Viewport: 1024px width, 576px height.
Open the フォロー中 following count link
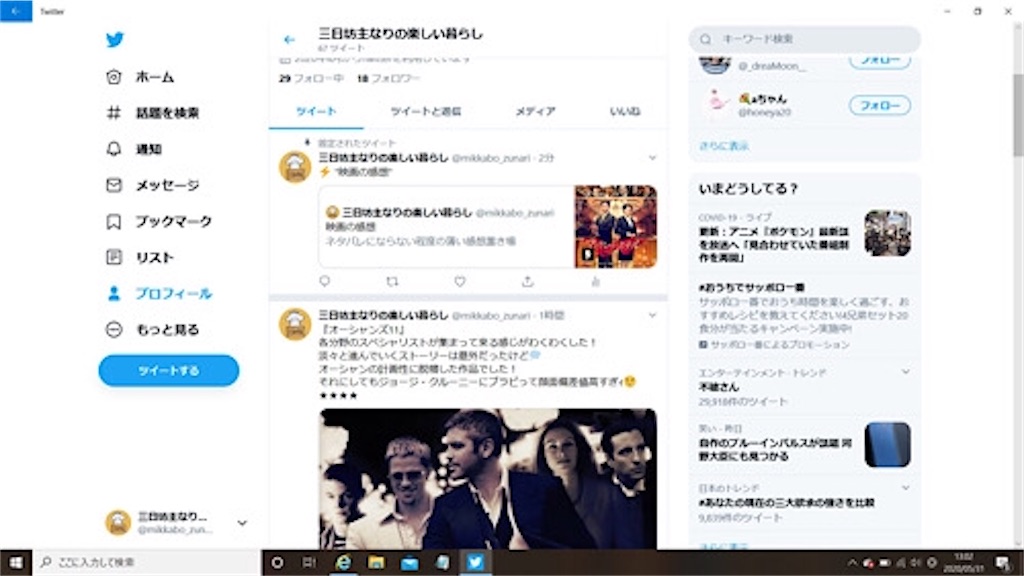pyautogui.click(x=311, y=78)
